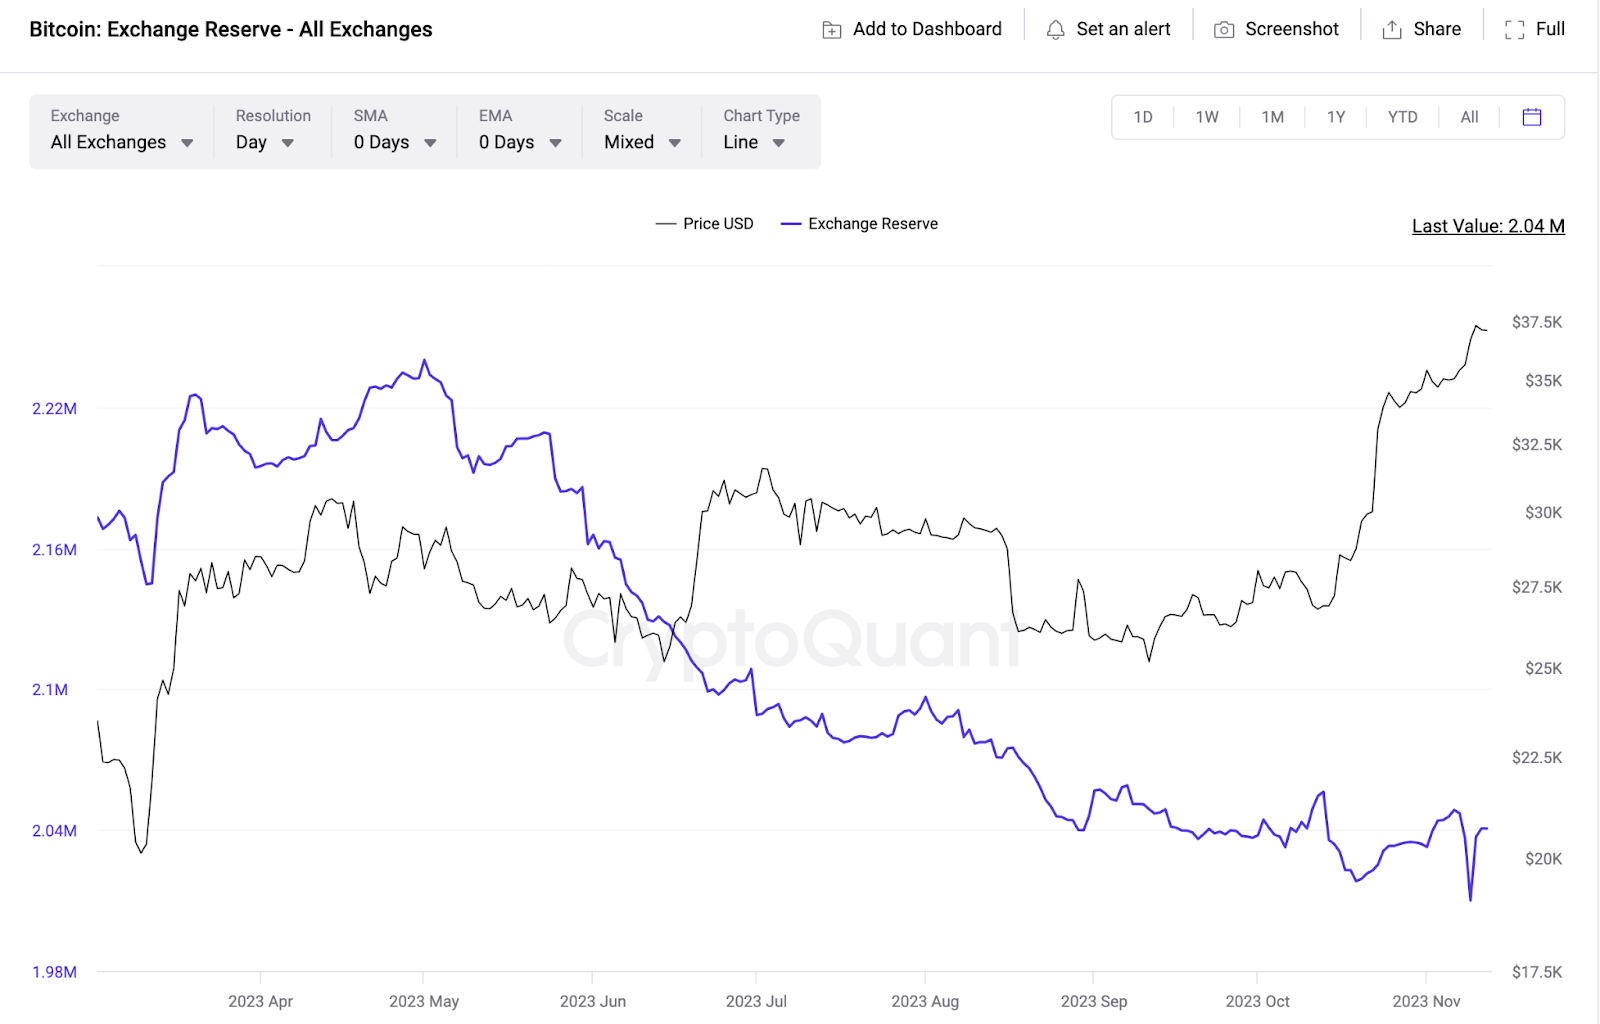Open the SMA 0 Days dropdown

[395, 142]
